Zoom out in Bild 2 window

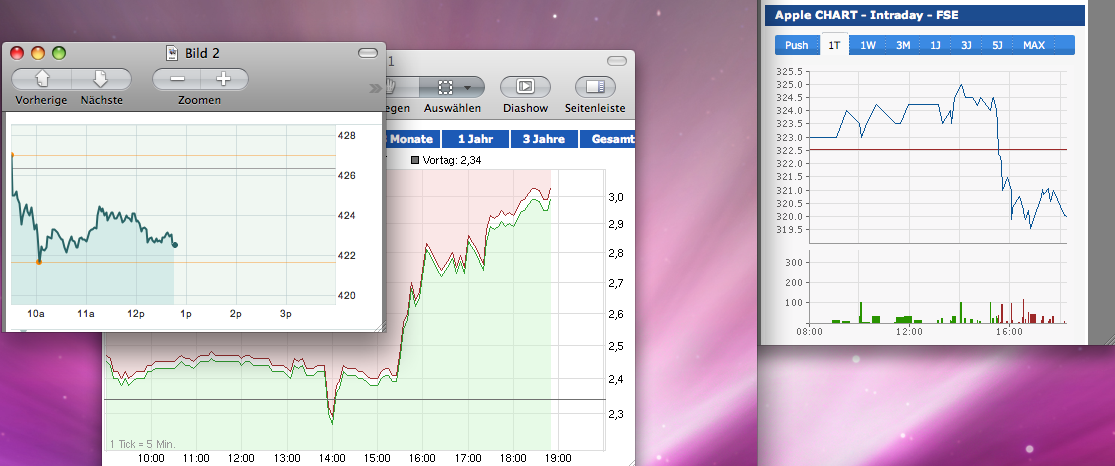177,79
